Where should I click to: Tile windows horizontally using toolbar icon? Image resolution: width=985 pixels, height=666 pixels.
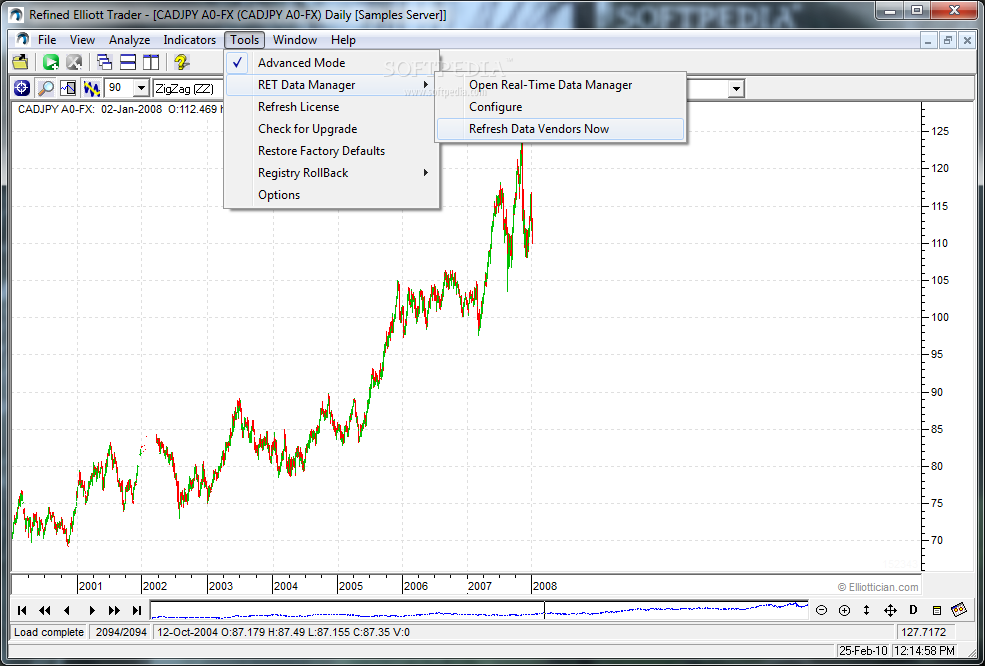[128, 62]
